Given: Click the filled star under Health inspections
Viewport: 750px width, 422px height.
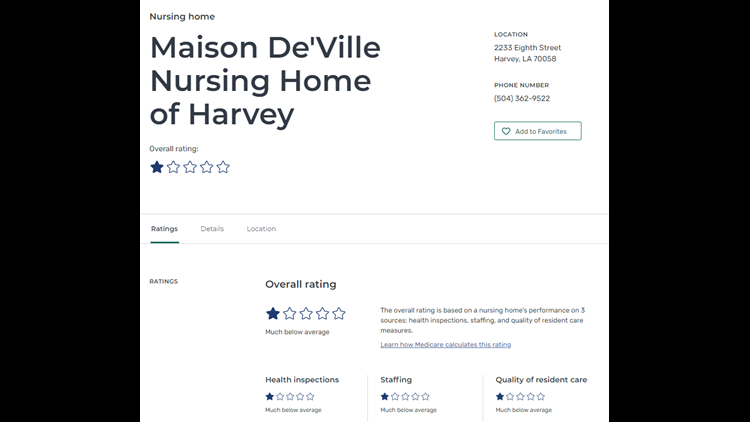Looking at the screenshot, I should coord(270,396).
